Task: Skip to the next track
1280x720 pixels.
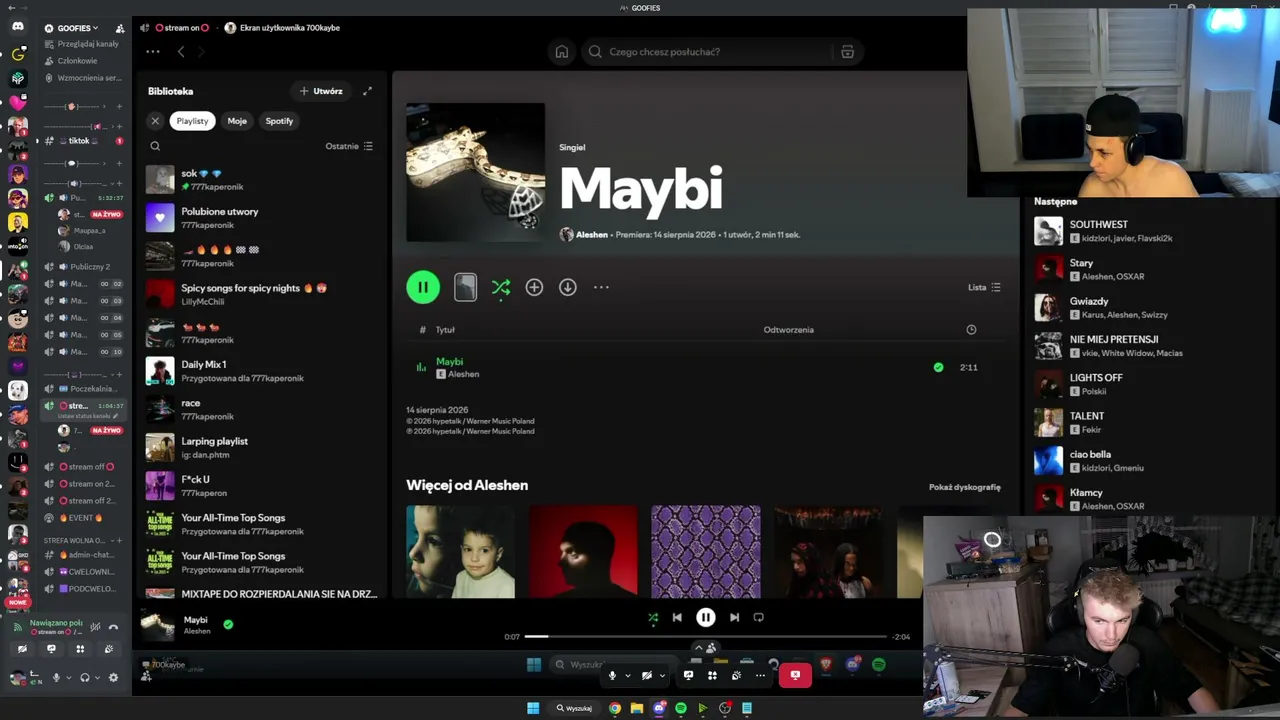Action: pyautogui.click(x=734, y=618)
